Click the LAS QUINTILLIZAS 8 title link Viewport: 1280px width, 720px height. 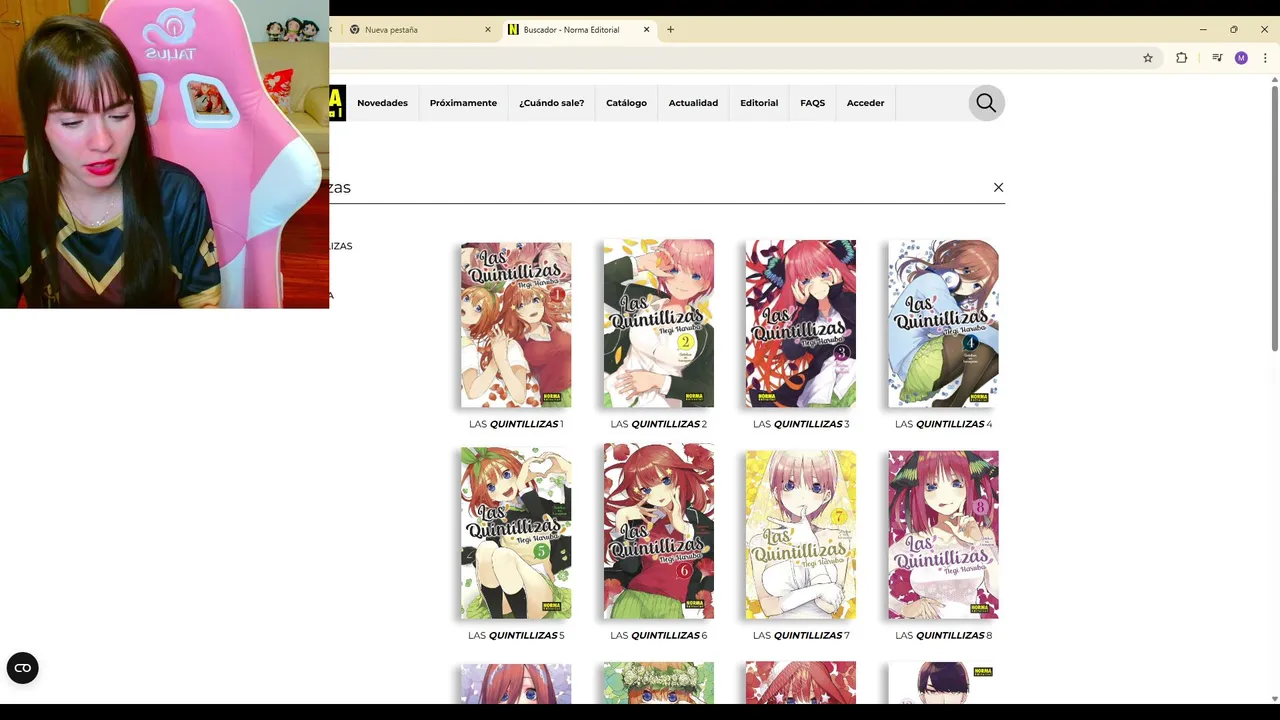click(x=943, y=635)
